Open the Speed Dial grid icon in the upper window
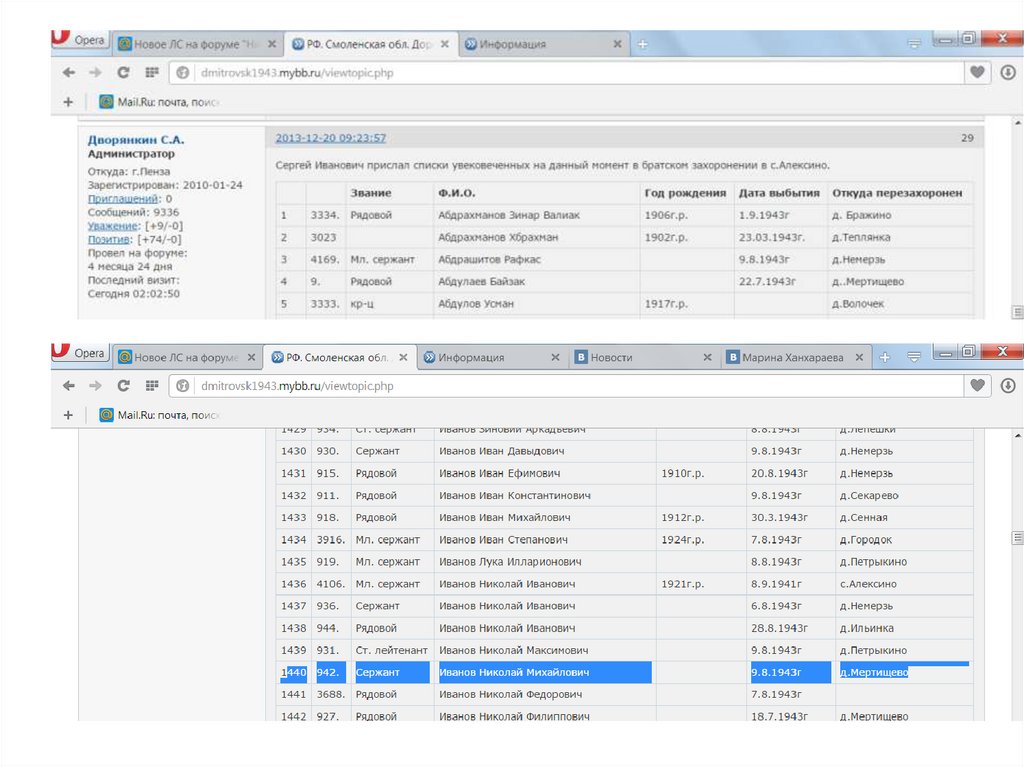This screenshot has height=767, width=1024. pyautogui.click(x=152, y=72)
